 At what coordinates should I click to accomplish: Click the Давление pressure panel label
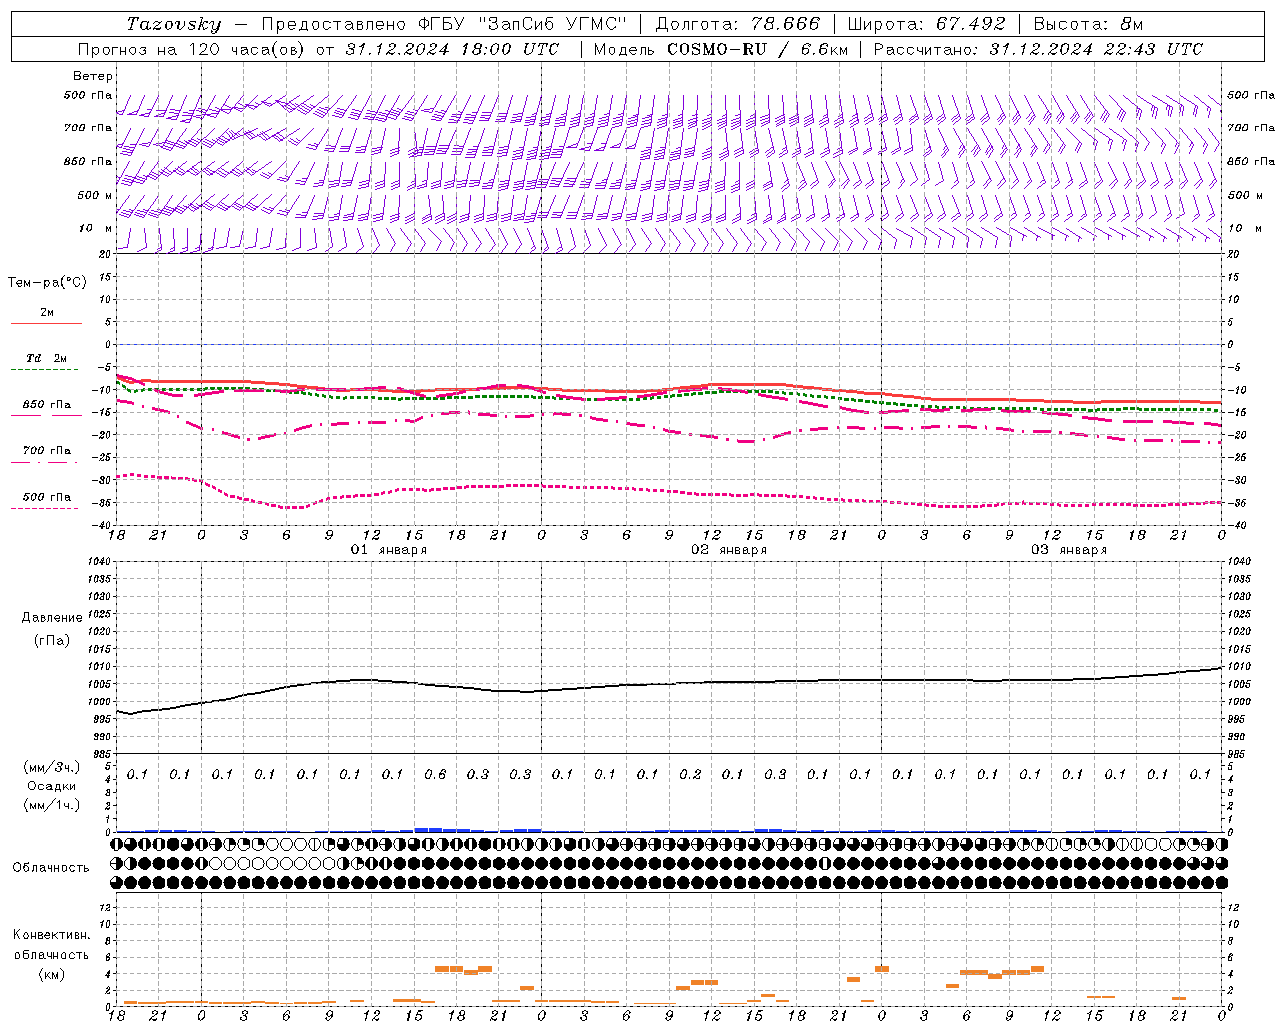click(52, 618)
